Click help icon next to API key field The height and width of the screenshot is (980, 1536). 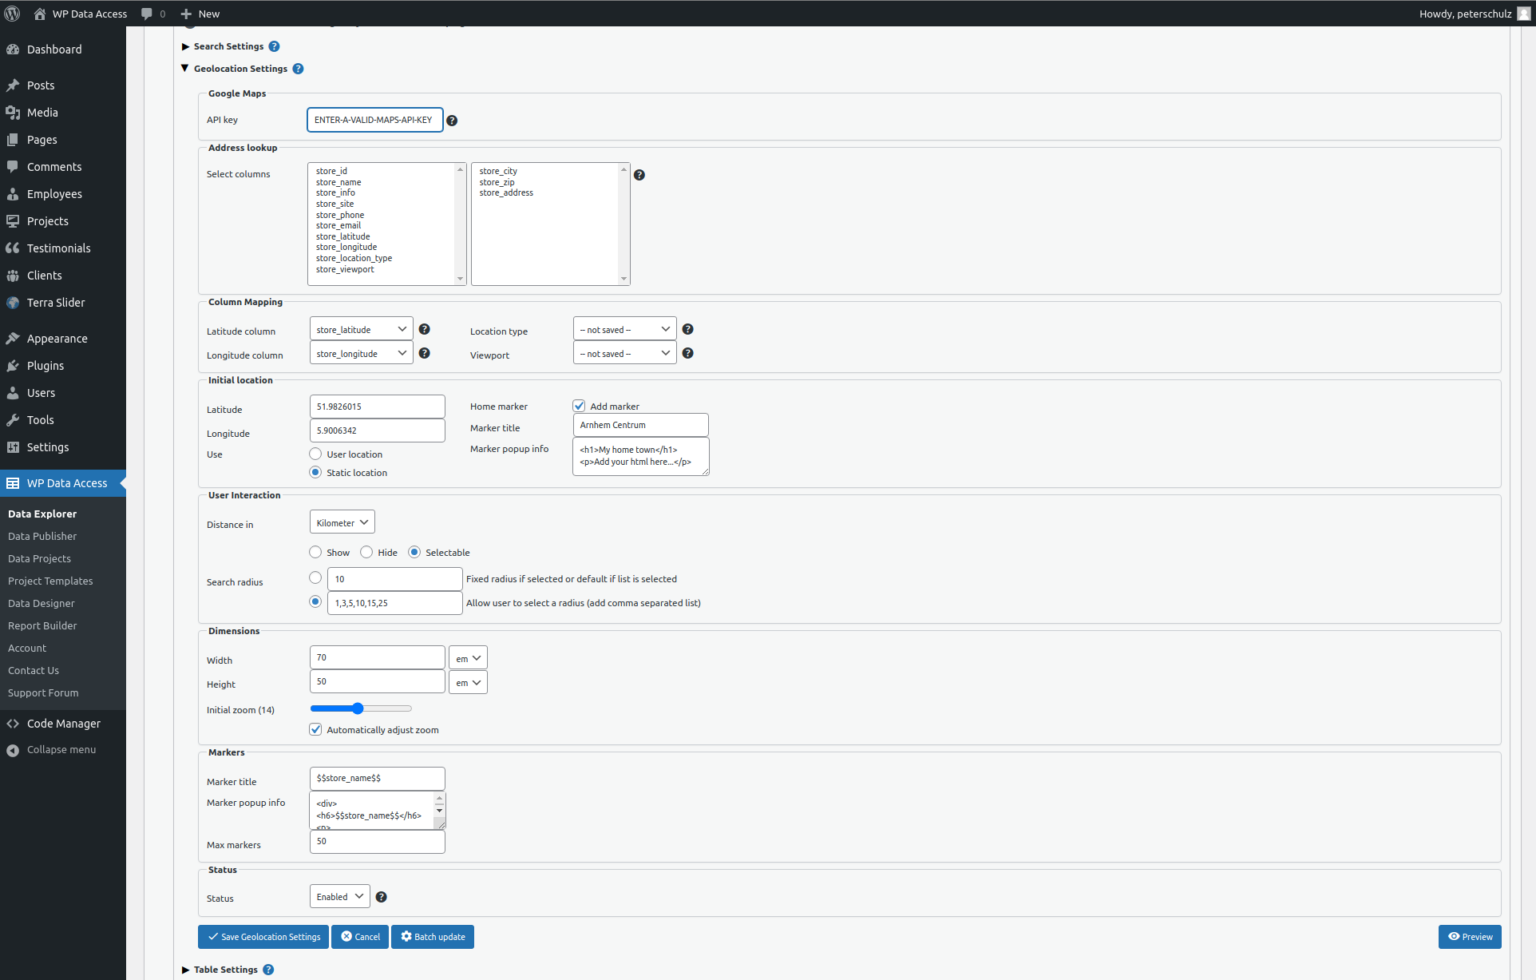[452, 121]
